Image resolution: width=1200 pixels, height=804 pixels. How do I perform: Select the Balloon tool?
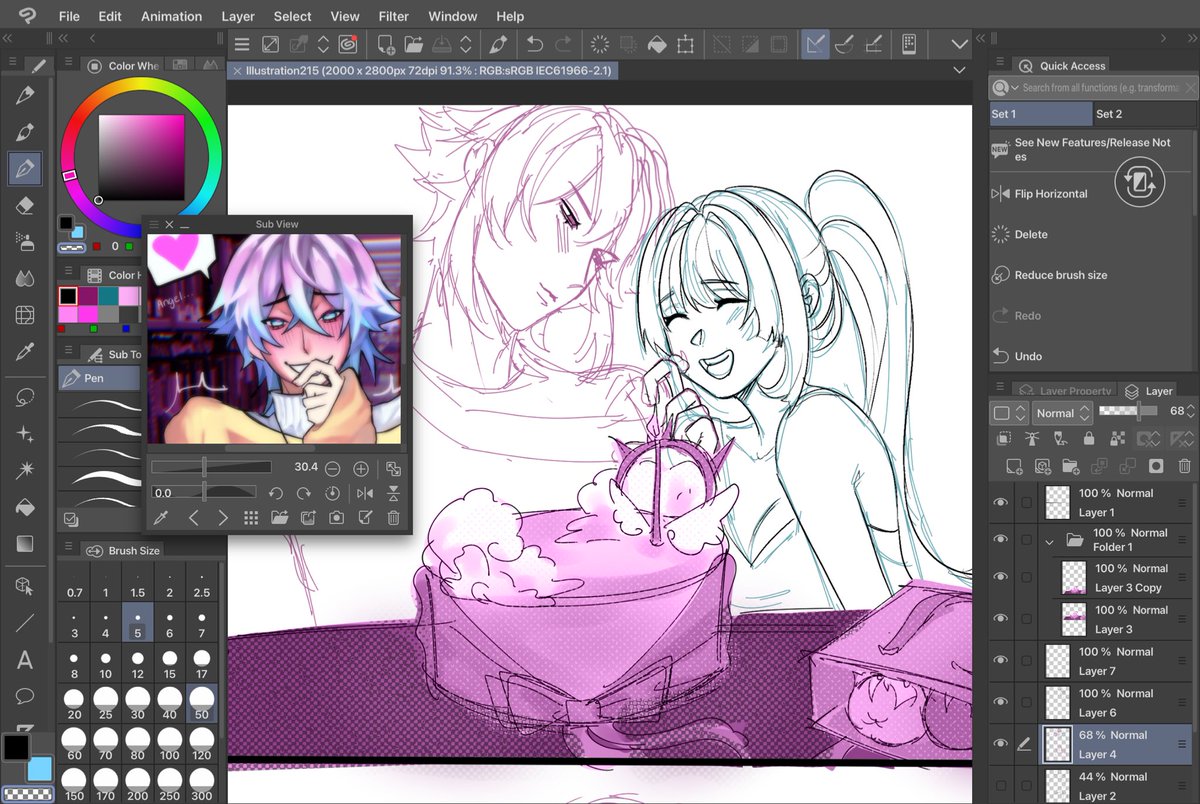(x=25, y=696)
